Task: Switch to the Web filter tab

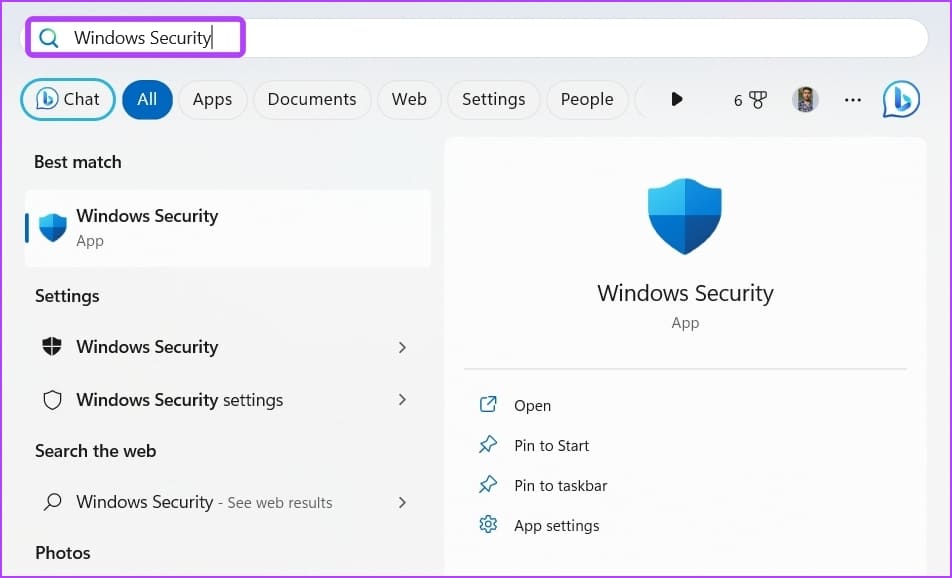Action: click(x=409, y=99)
